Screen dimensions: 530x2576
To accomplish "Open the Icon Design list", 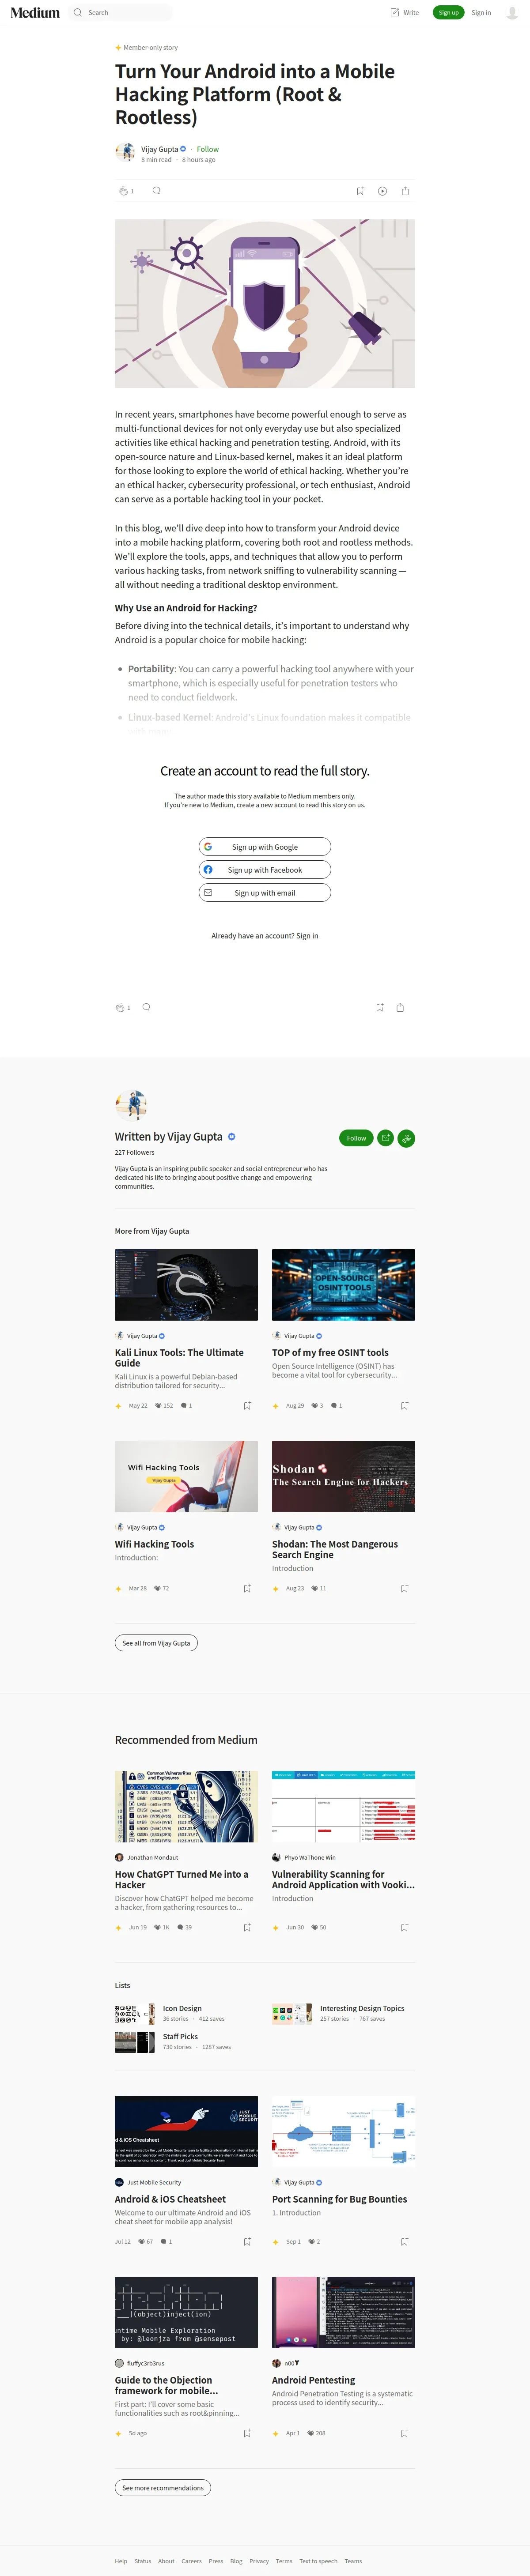I will point(182,2008).
